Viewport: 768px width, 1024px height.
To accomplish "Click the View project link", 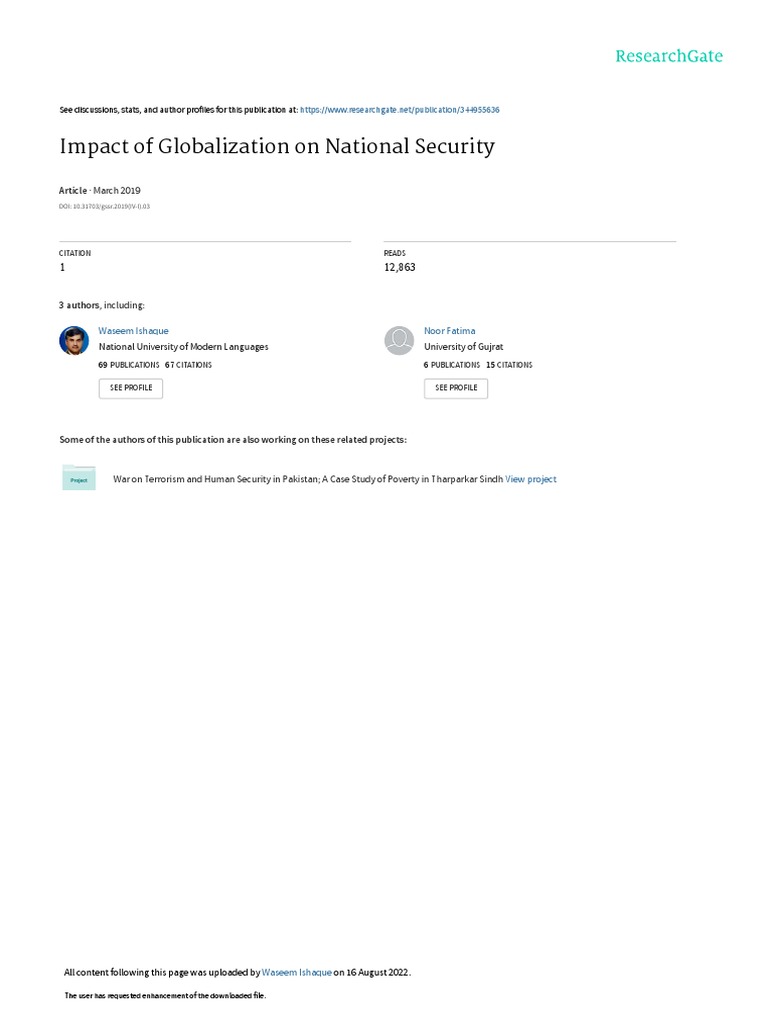I will pyautogui.click(x=530, y=479).
